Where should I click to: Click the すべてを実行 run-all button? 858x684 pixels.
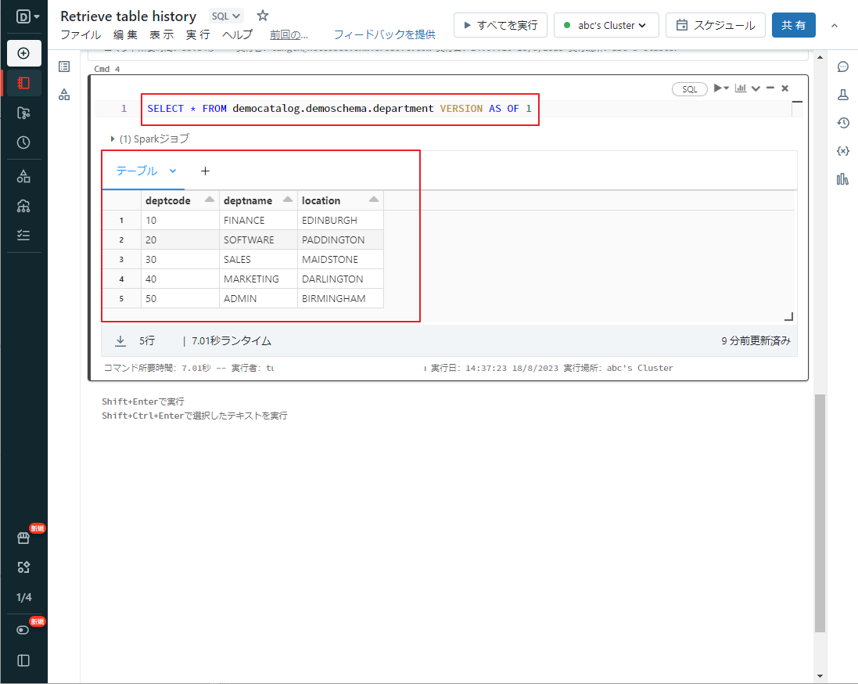(x=500, y=25)
